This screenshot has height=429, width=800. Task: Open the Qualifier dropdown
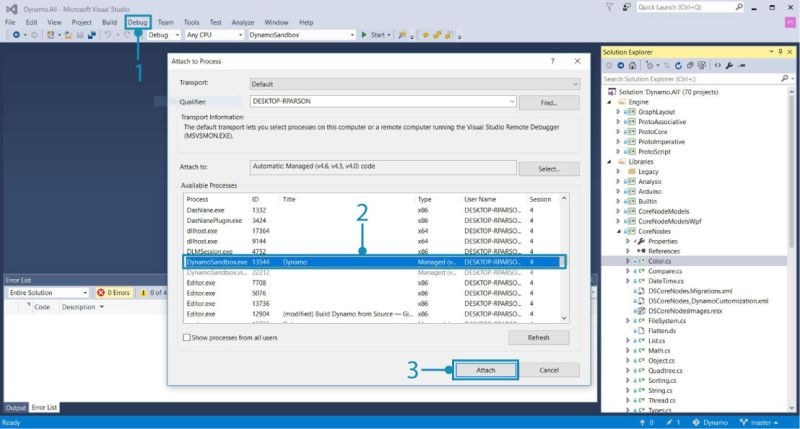(512, 102)
